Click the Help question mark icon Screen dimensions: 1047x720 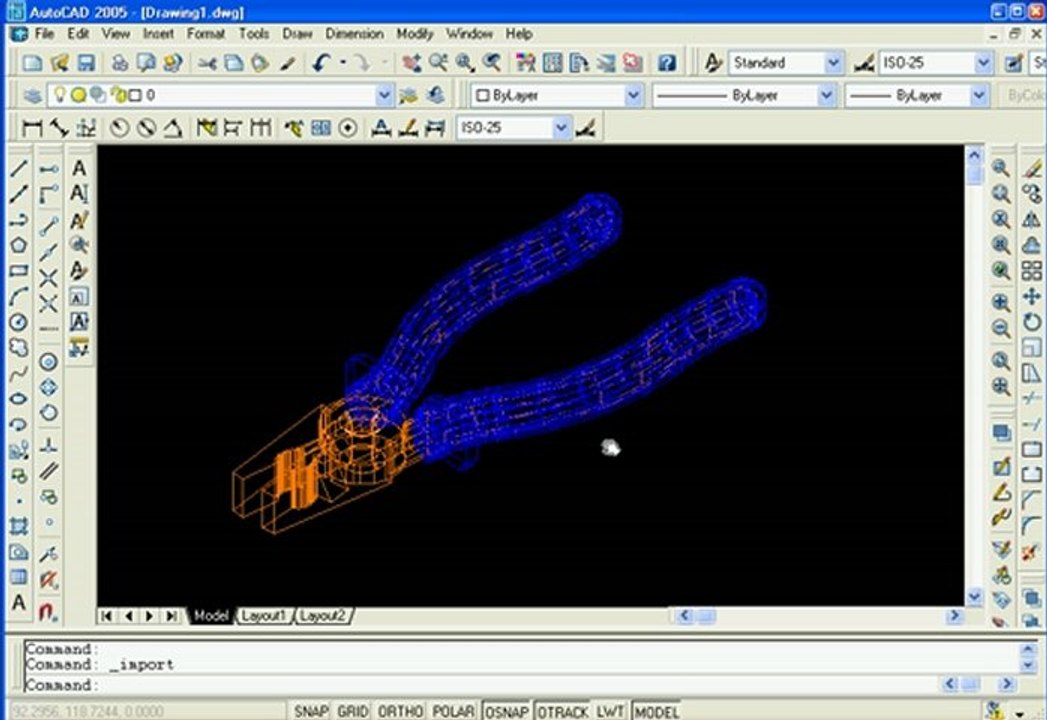click(x=666, y=63)
